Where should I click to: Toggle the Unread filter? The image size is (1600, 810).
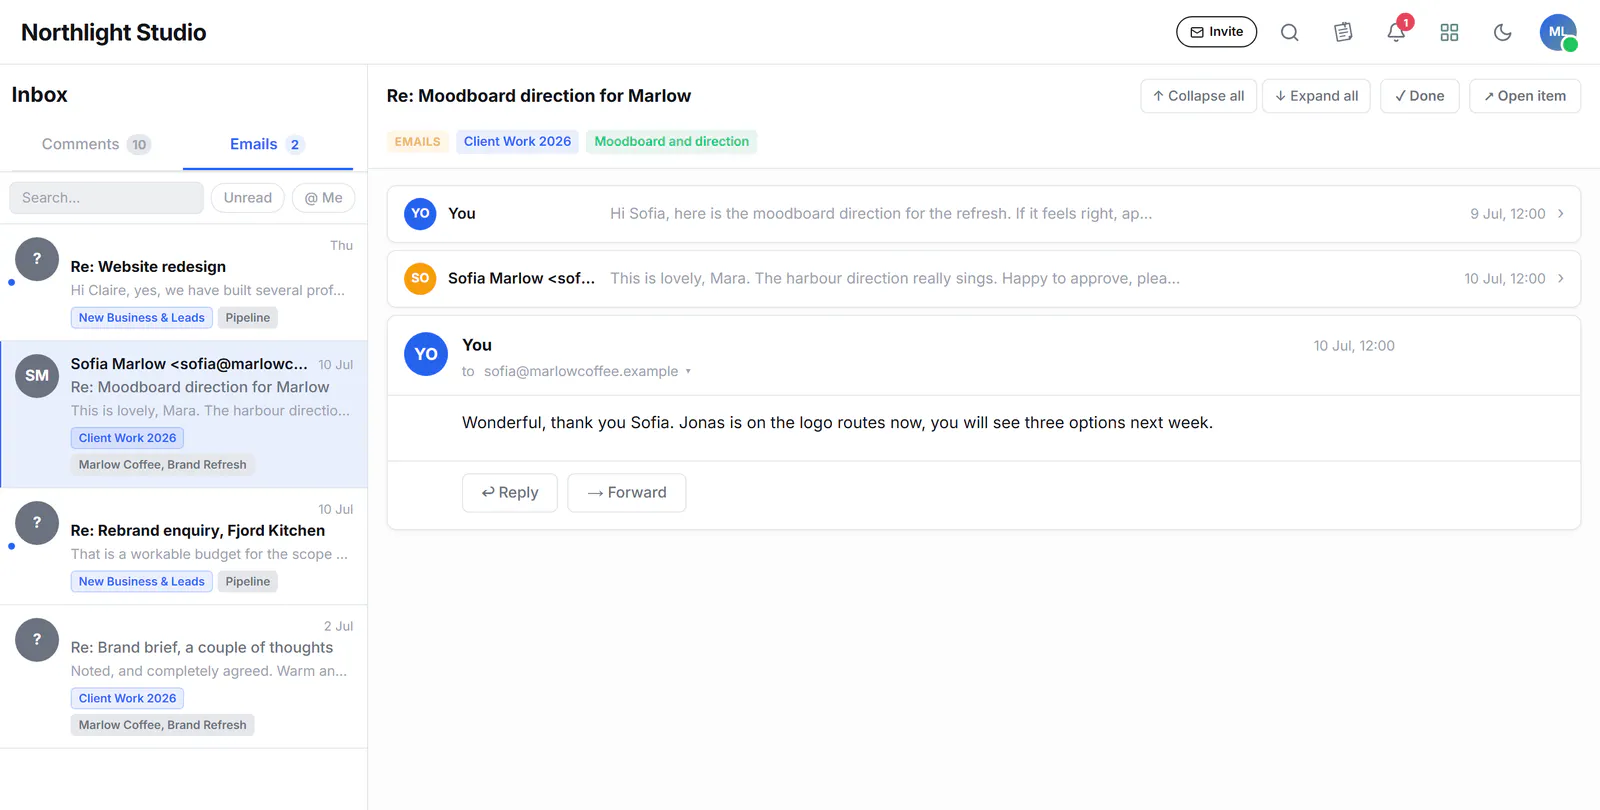tap(248, 198)
